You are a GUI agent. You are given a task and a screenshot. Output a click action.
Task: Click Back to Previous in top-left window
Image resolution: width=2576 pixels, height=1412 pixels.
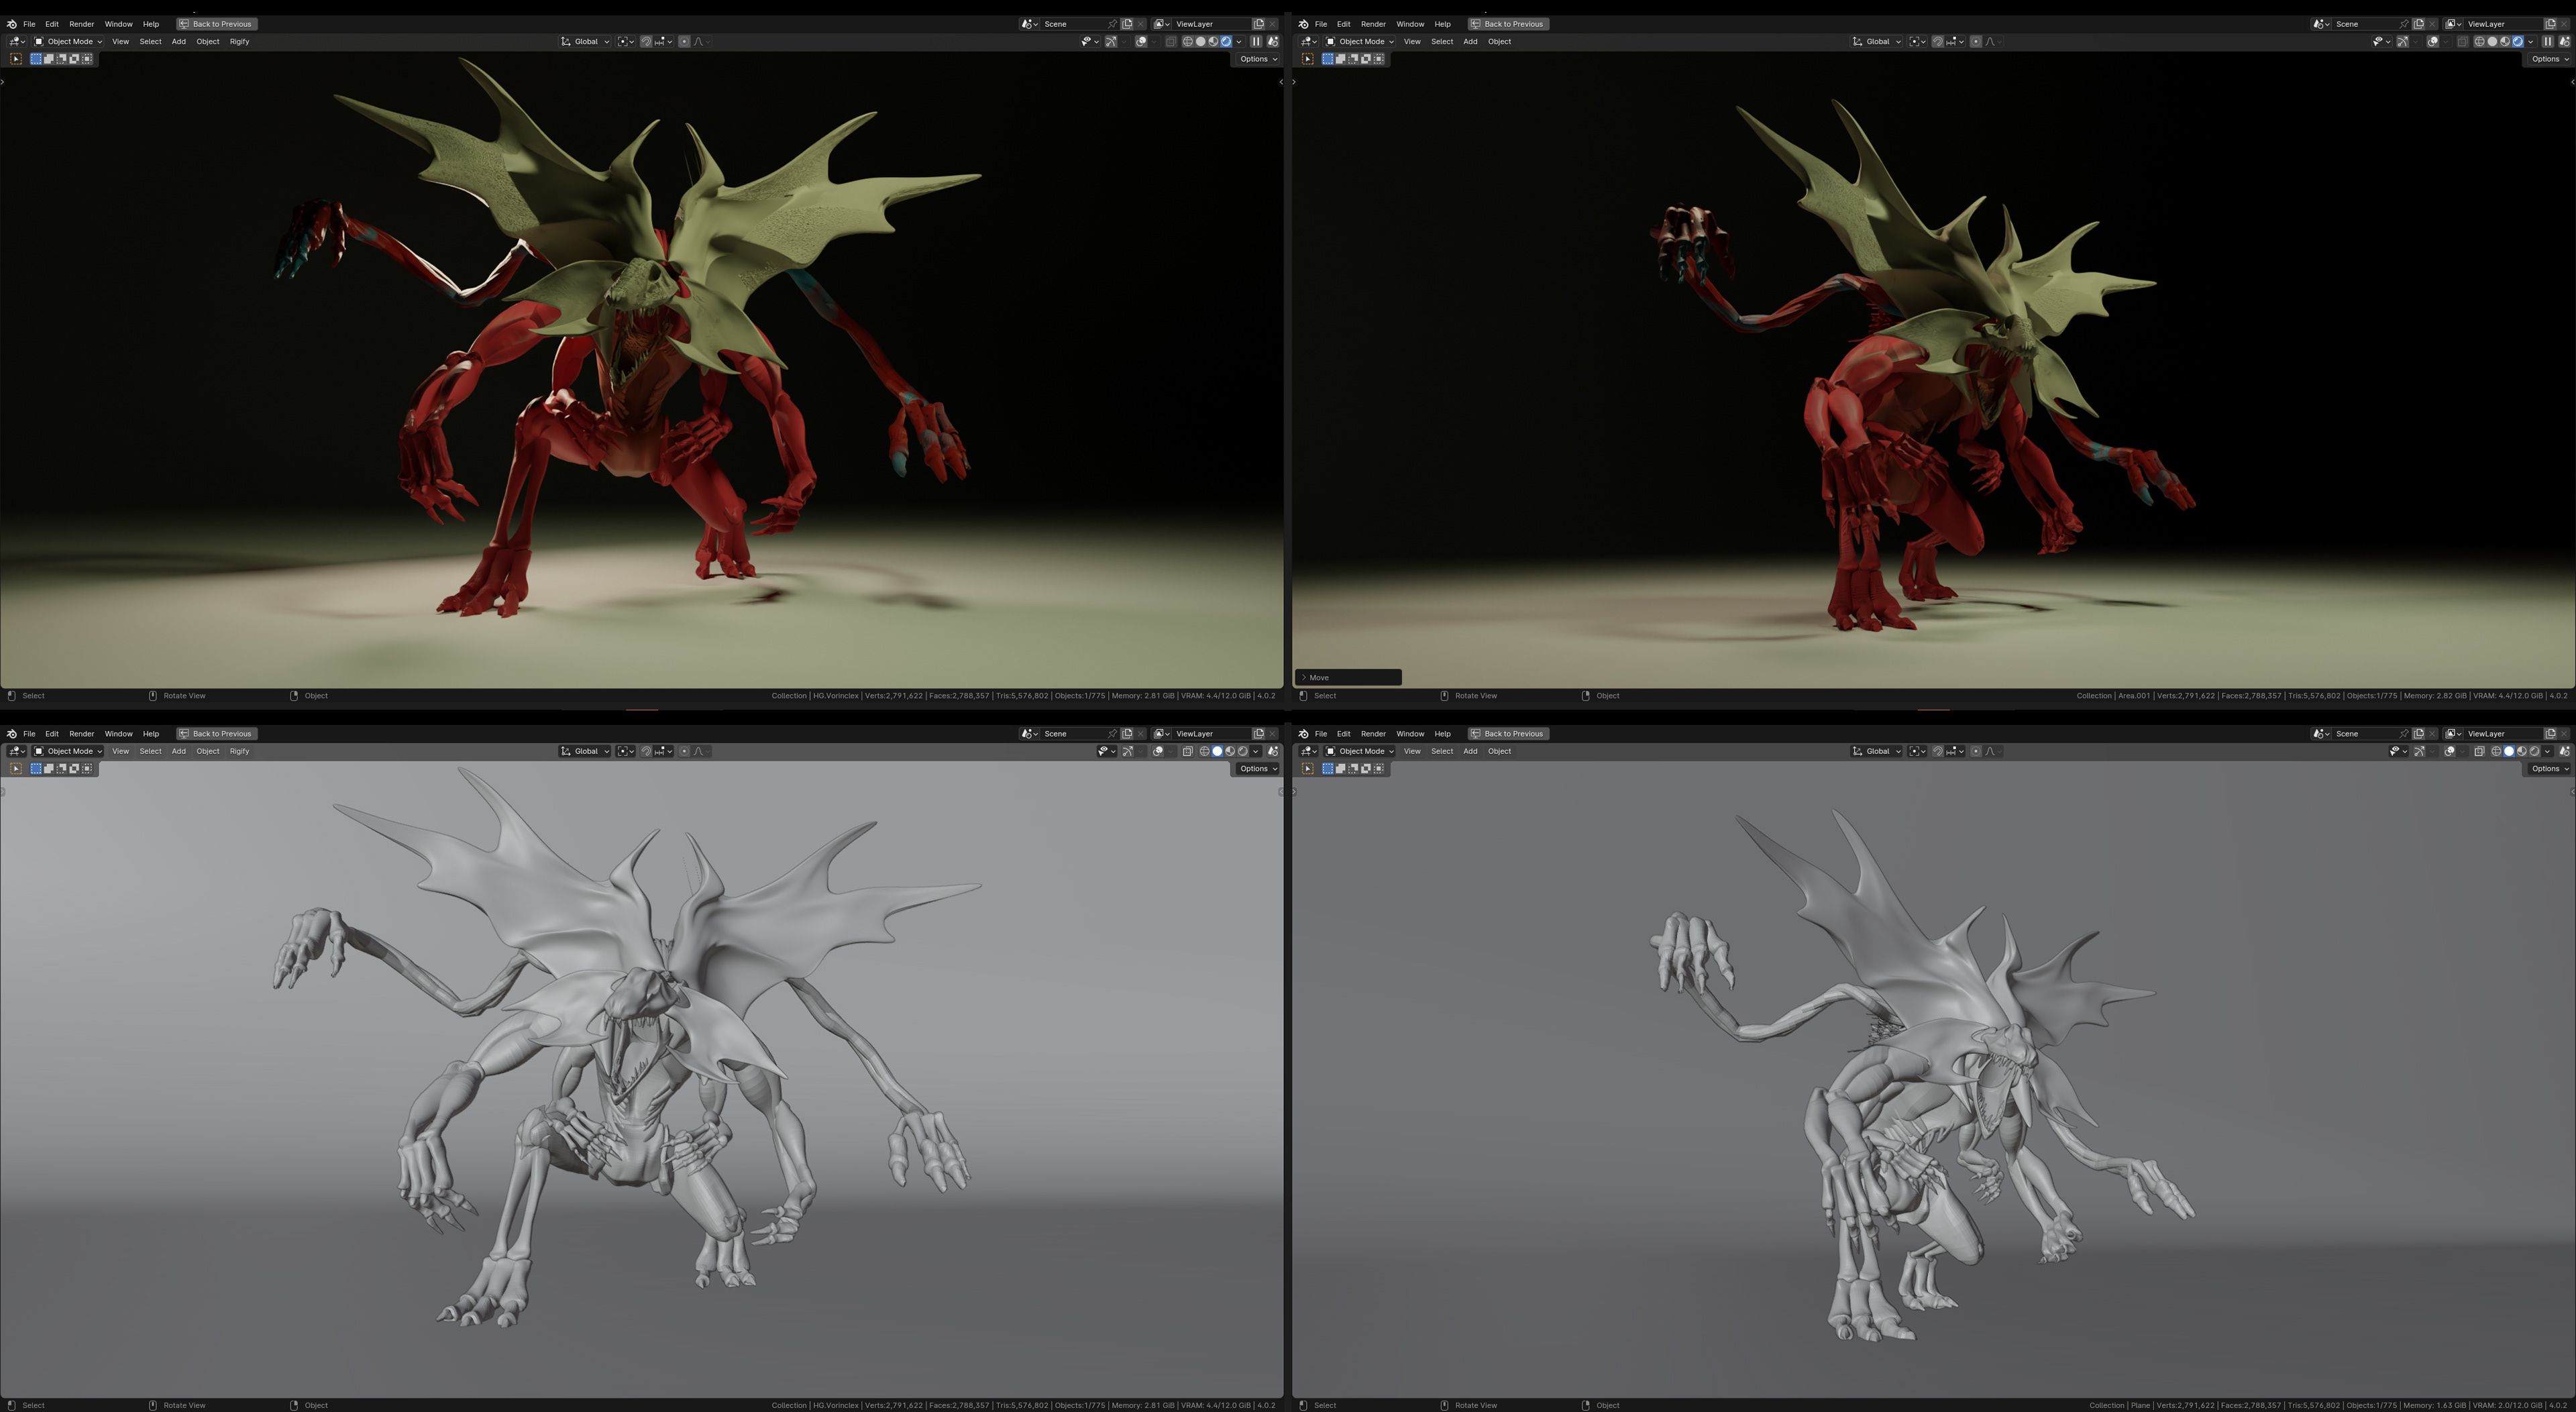point(216,24)
